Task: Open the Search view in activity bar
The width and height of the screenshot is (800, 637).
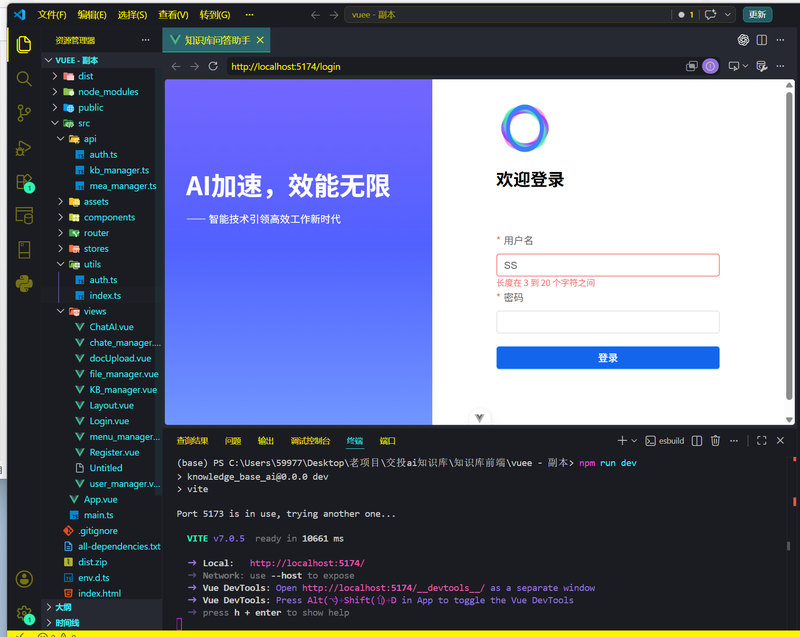Action: point(23,79)
